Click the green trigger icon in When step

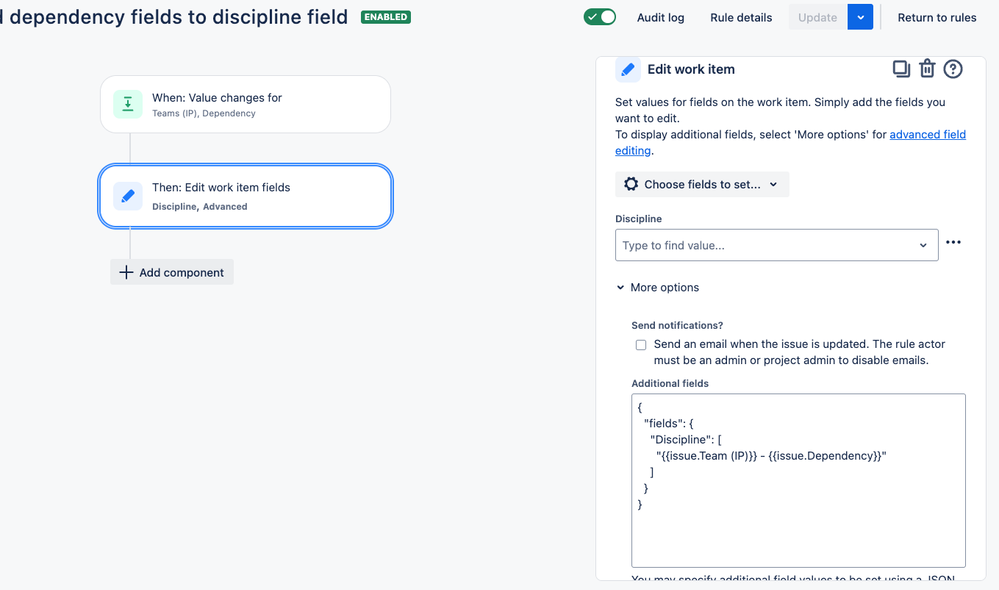(x=128, y=104)
